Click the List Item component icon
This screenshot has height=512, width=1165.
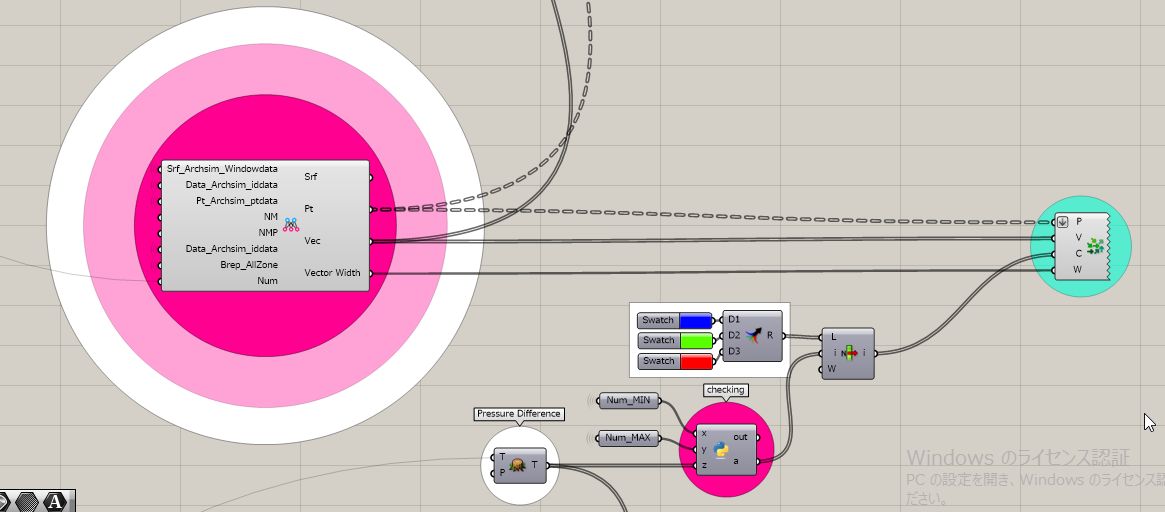849,354
